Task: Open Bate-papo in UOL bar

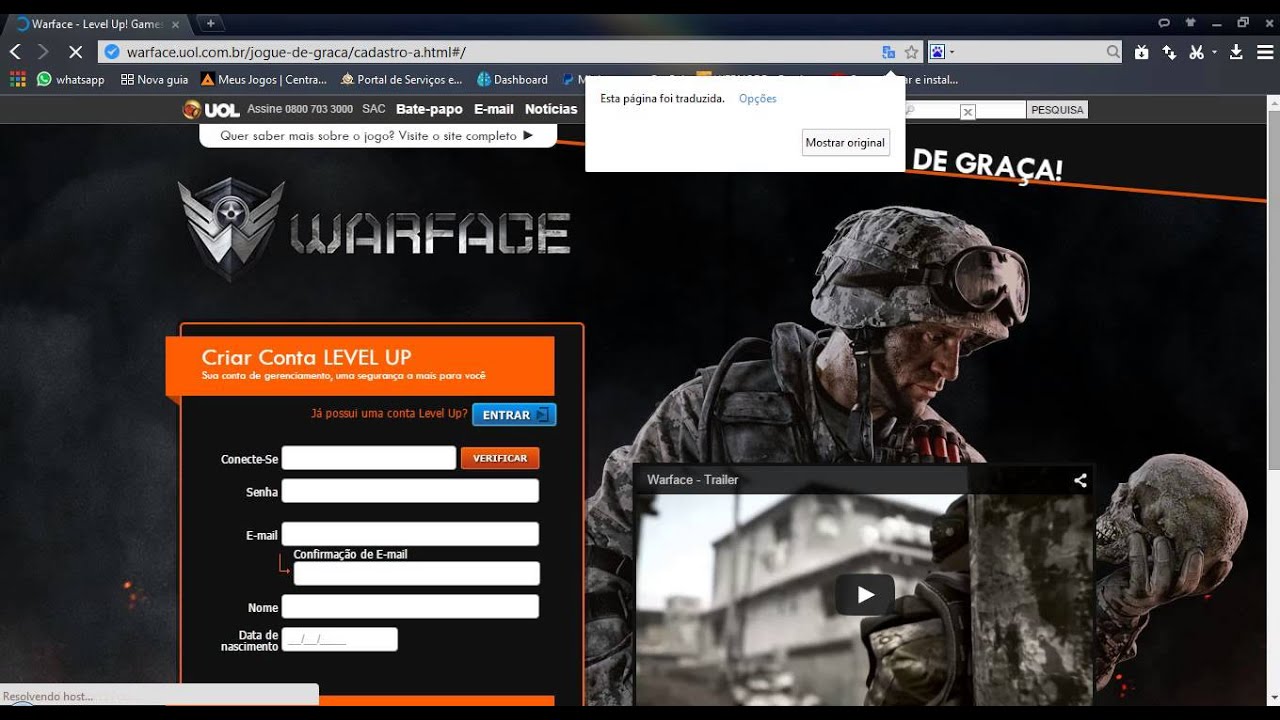Action: (x=429, y=109)
